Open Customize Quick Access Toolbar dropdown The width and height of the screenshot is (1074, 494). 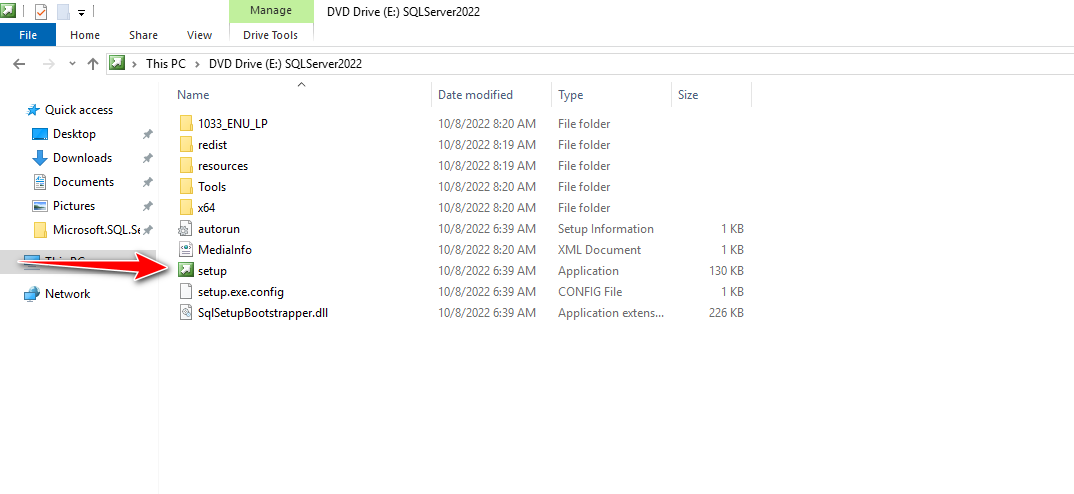(81, 13)
